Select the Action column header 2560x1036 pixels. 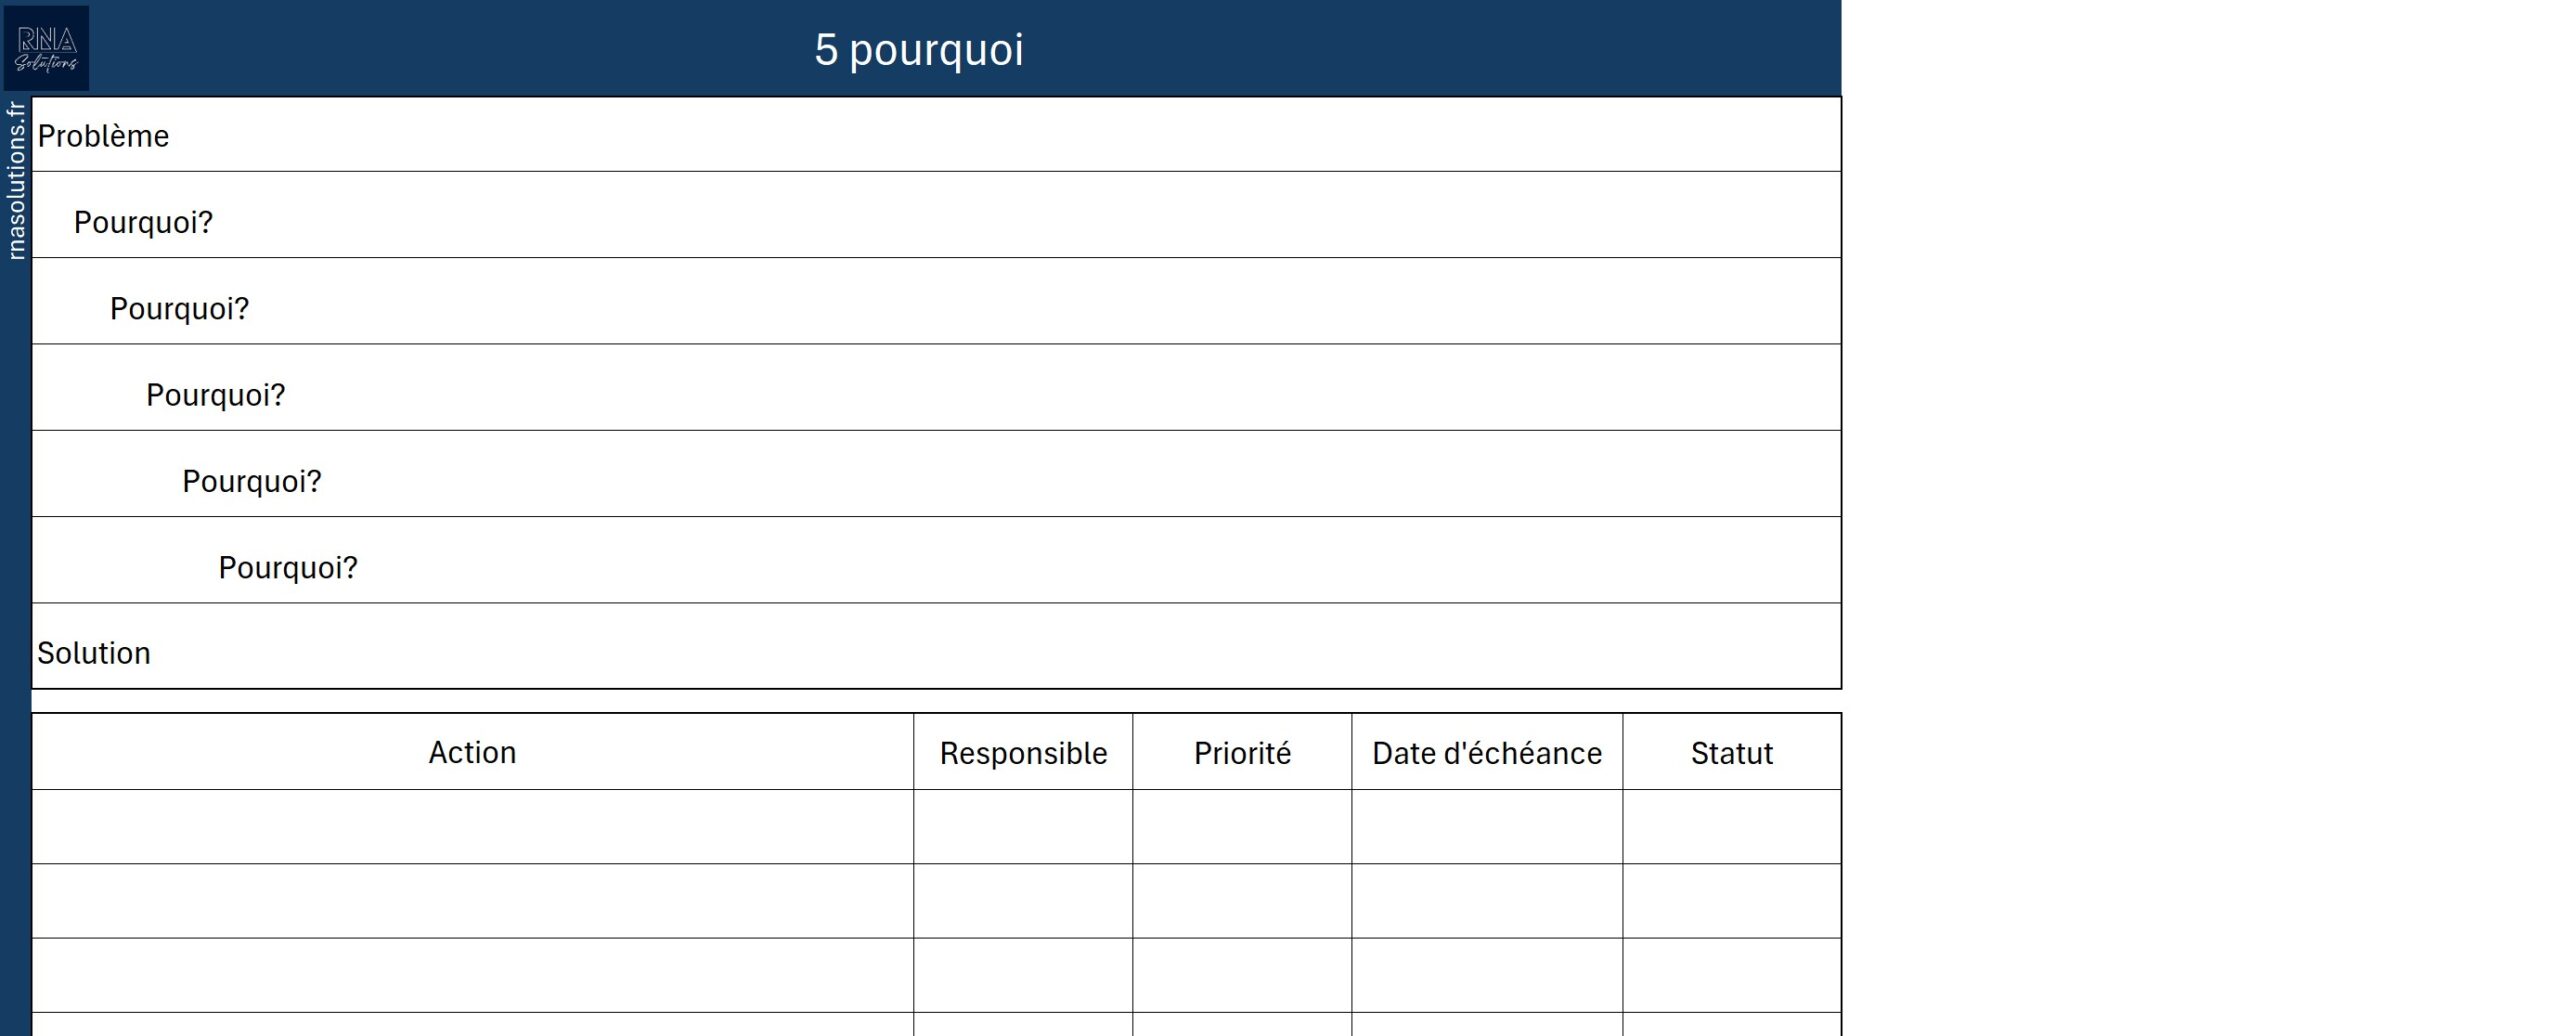[x=472, y=752]
